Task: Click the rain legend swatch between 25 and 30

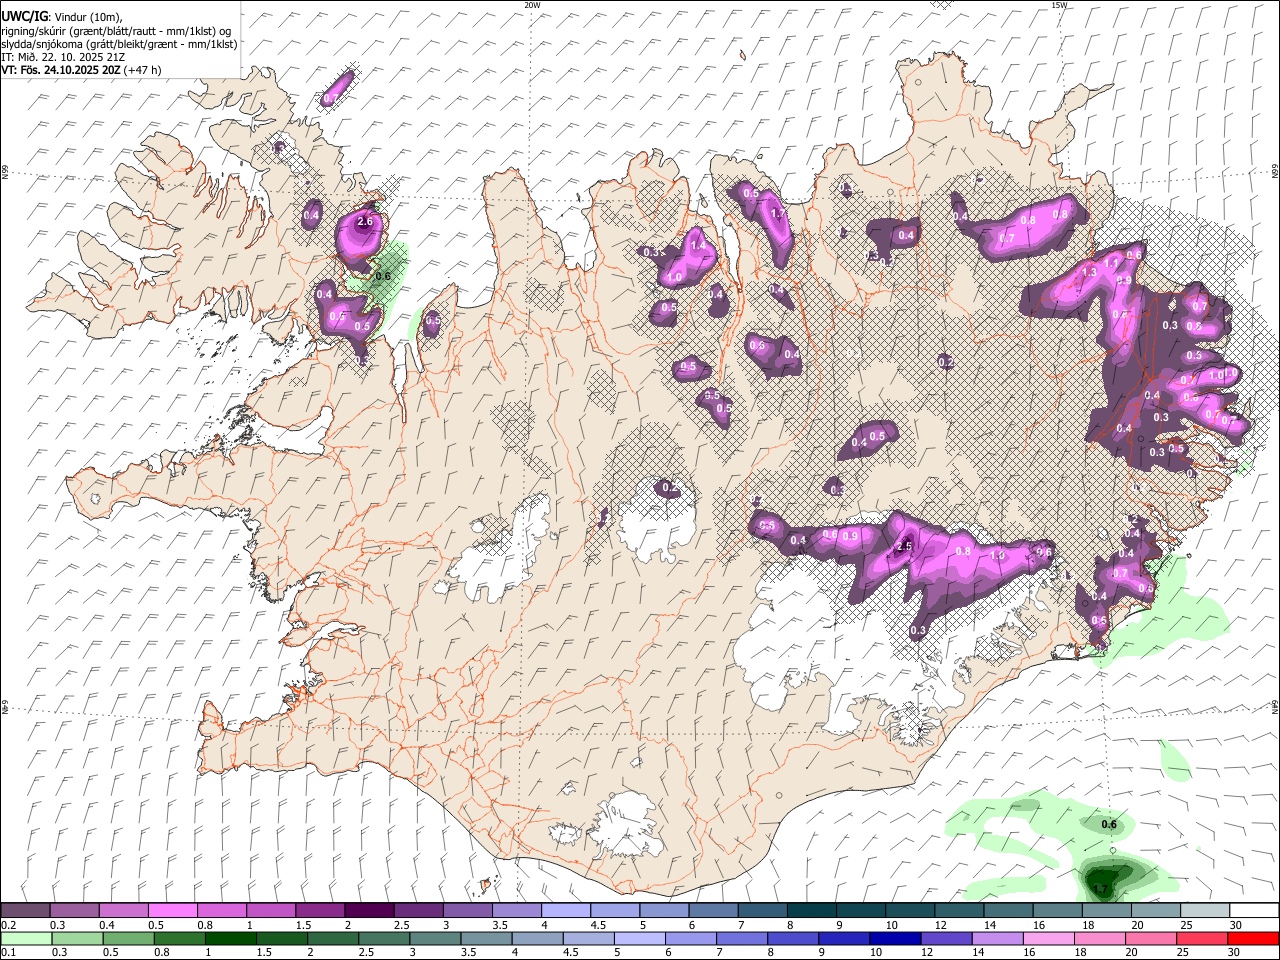Action: 1203,938
